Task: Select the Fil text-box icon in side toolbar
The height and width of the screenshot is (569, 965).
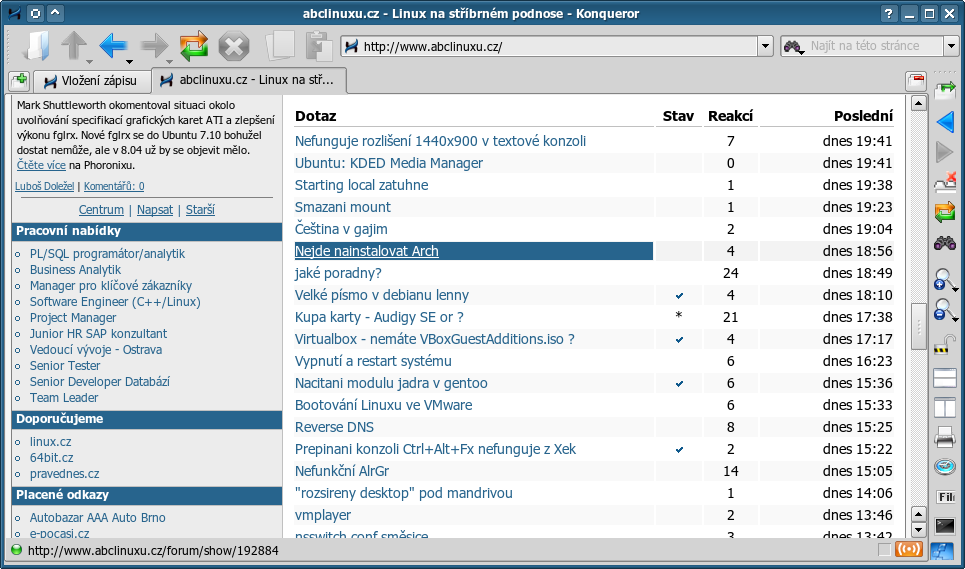Action: (x=945, y=496)
